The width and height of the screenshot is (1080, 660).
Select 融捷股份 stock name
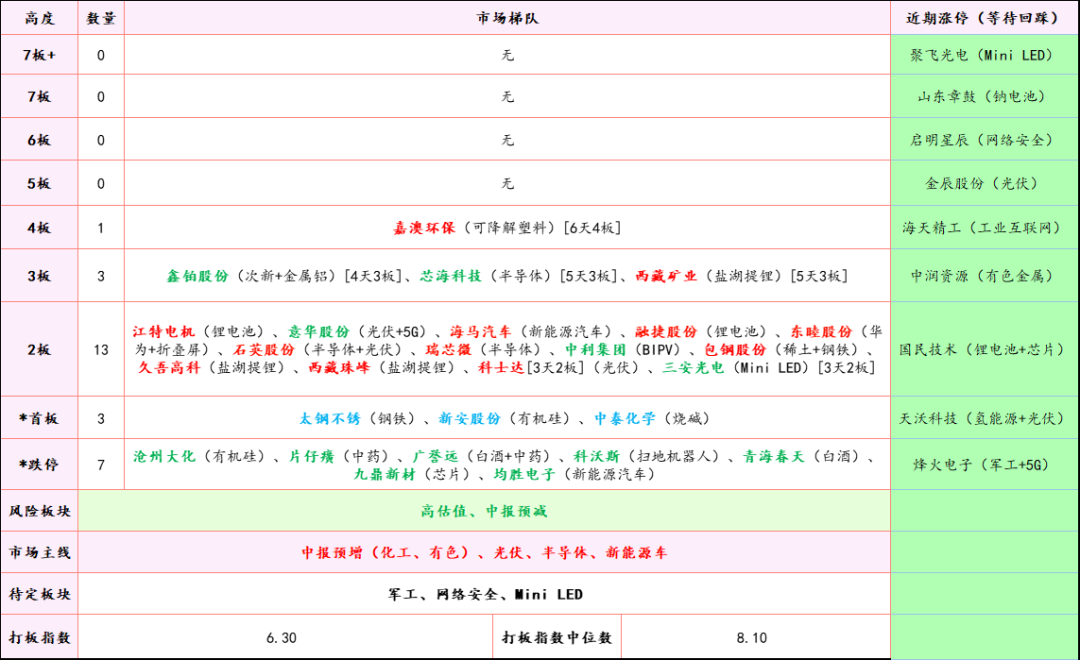point(666,331)
